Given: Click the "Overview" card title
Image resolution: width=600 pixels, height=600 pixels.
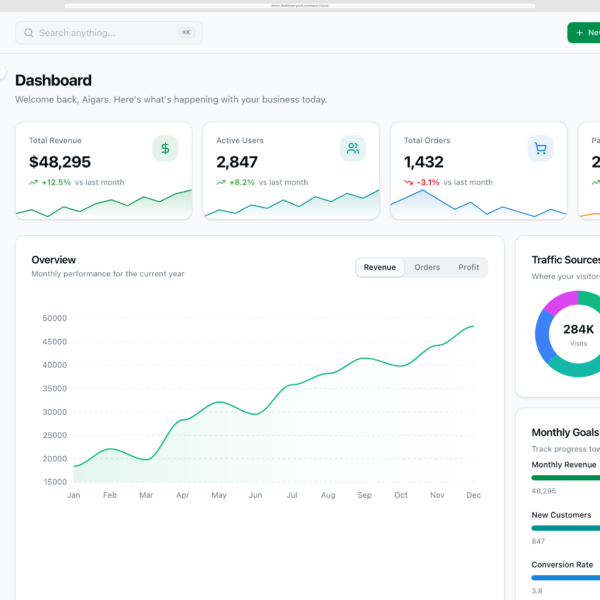Looking at the screenshot, I should point(54,260).
